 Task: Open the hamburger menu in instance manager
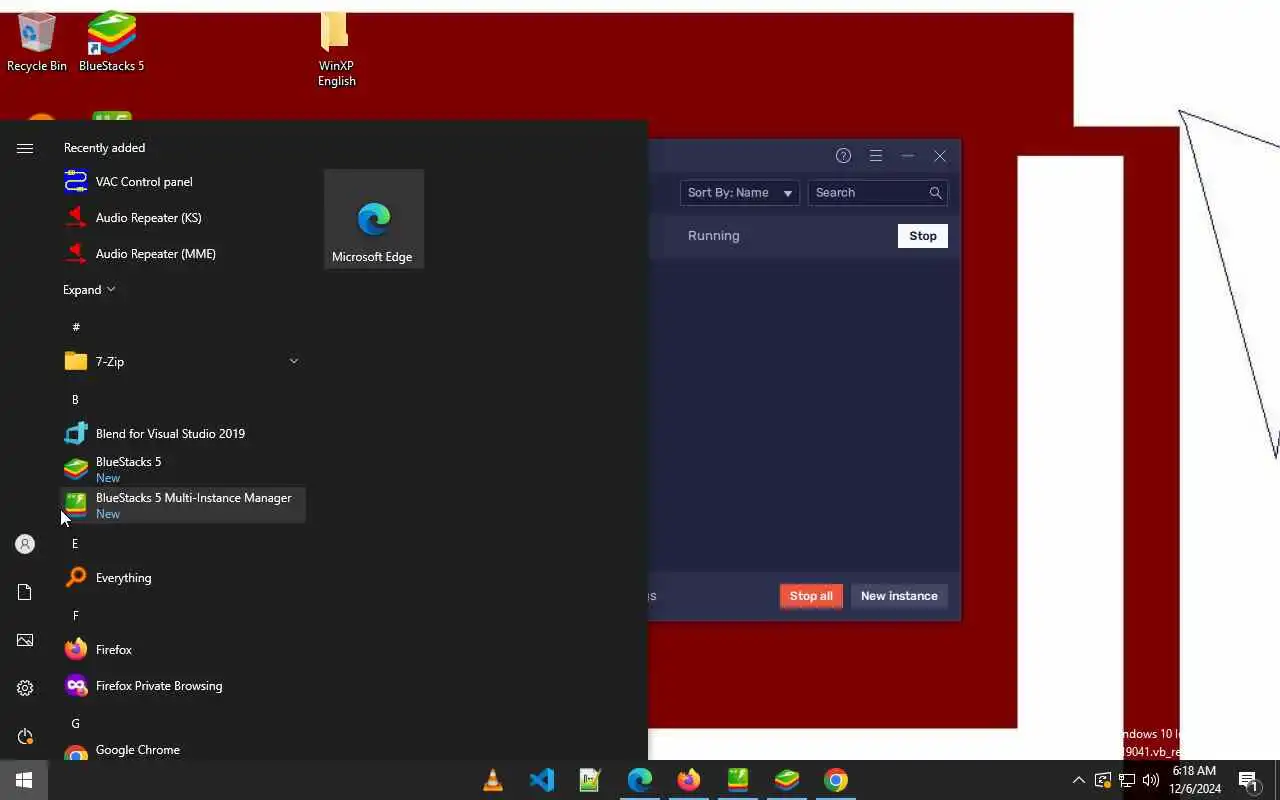pyautogui.click(x=875, y=156)
